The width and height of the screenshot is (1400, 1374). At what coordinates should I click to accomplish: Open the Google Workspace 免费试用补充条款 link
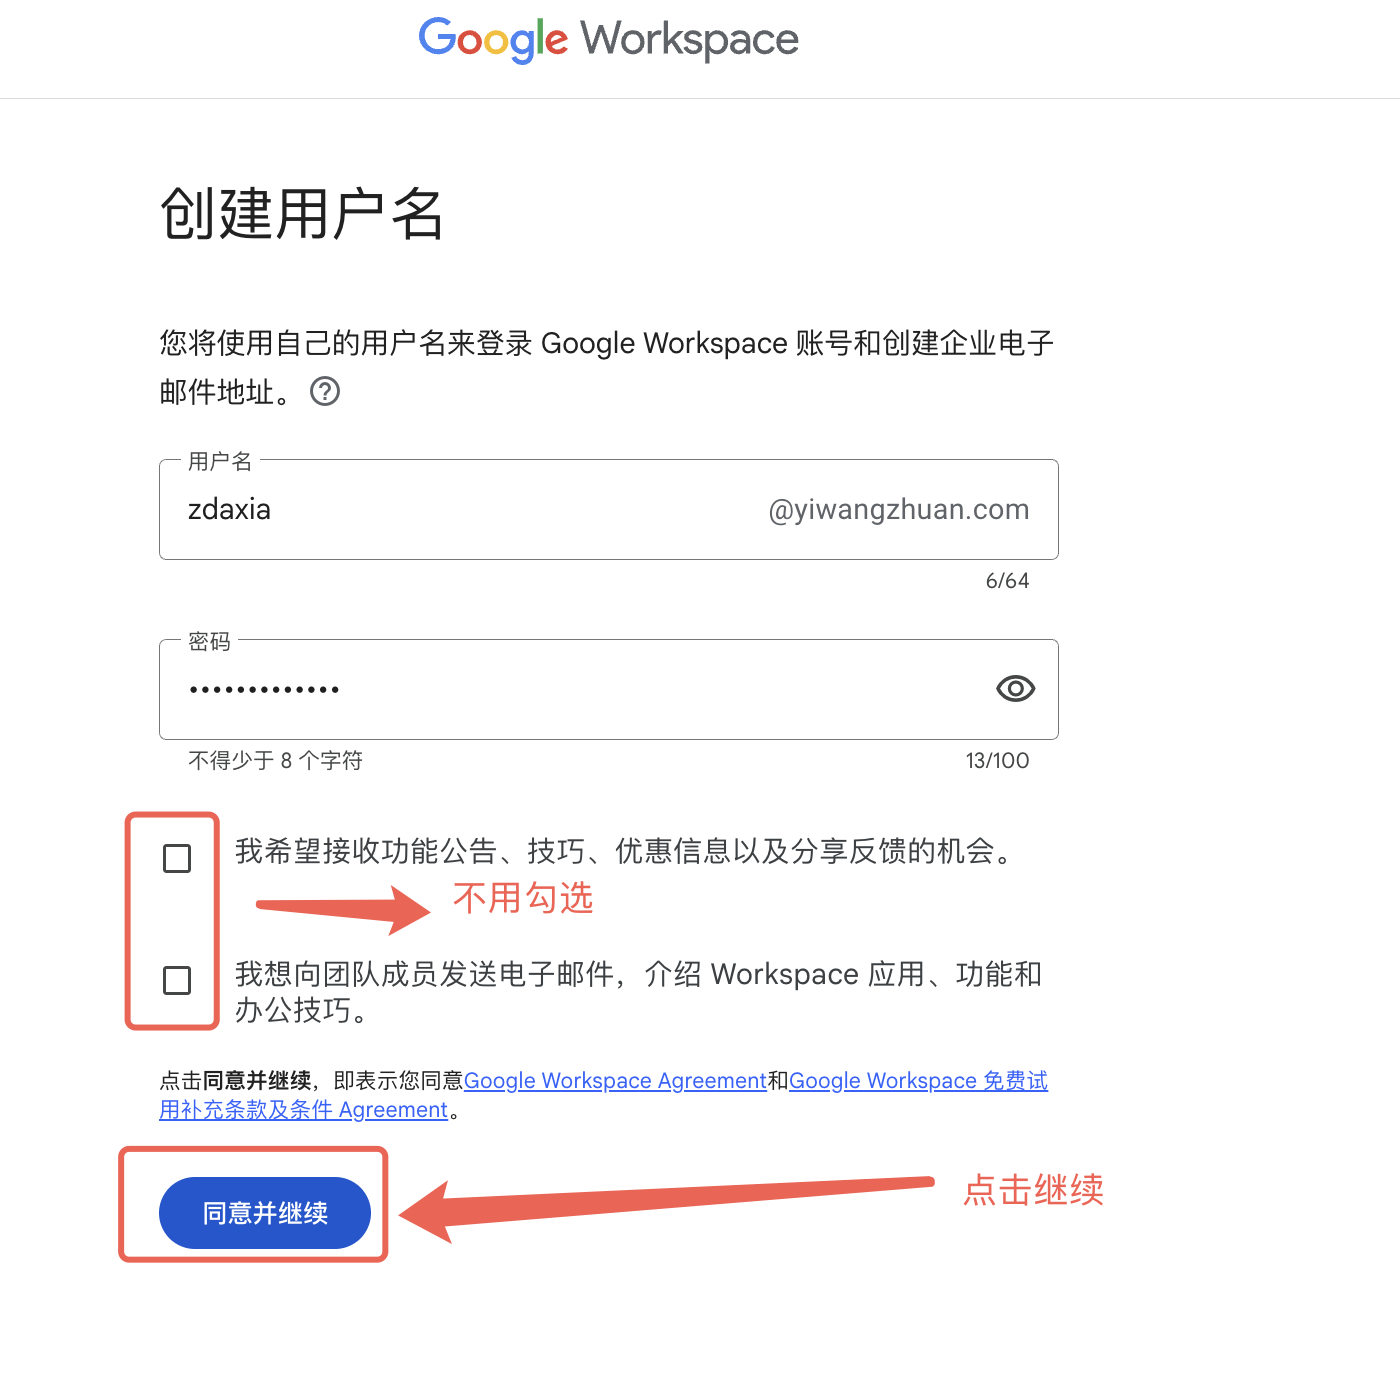[x=604, y=1095]
